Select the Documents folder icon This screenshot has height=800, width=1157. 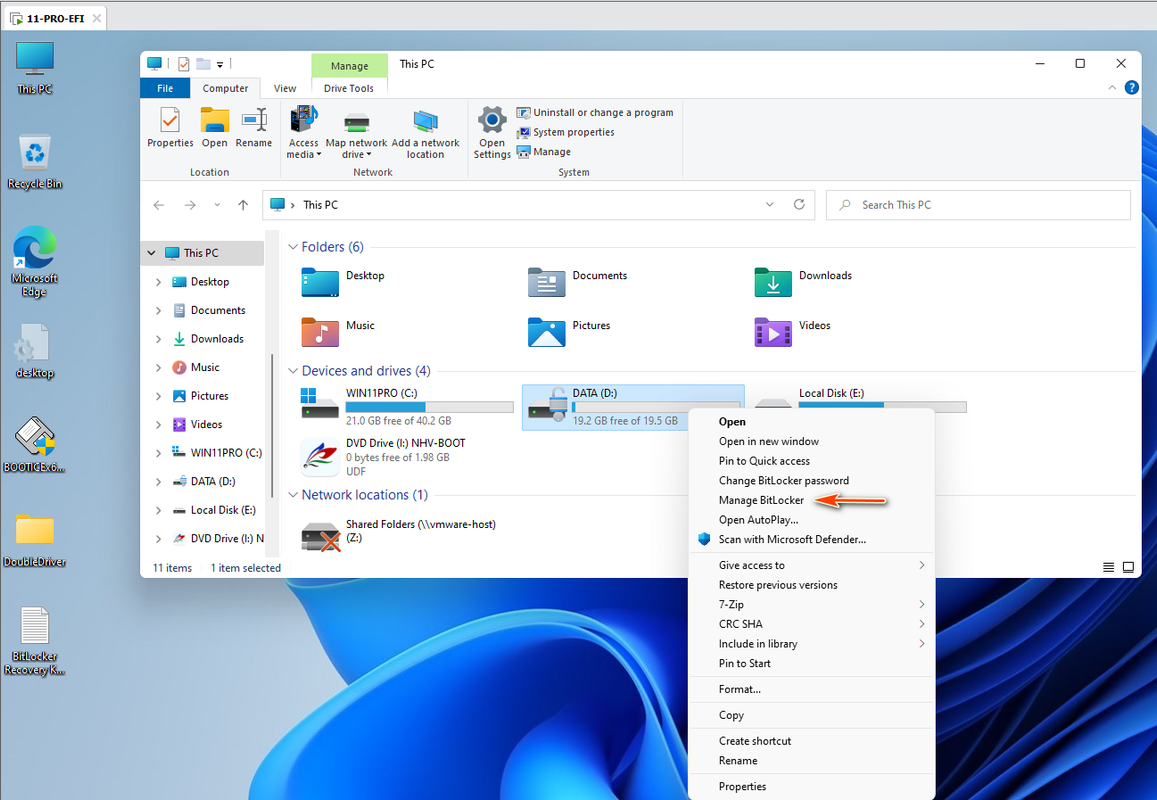[x=547, y=283]
